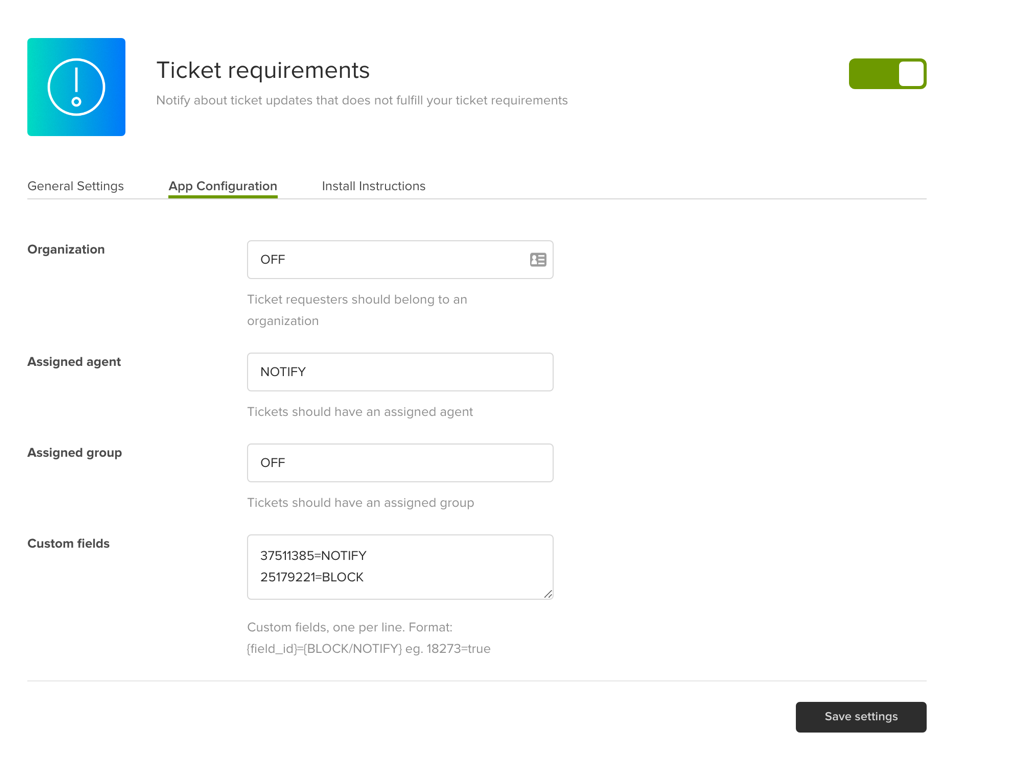The width and height of the screenshot is (1024, 768).
Task: Select the App Configuration tab
Action: tap(223, 186)
